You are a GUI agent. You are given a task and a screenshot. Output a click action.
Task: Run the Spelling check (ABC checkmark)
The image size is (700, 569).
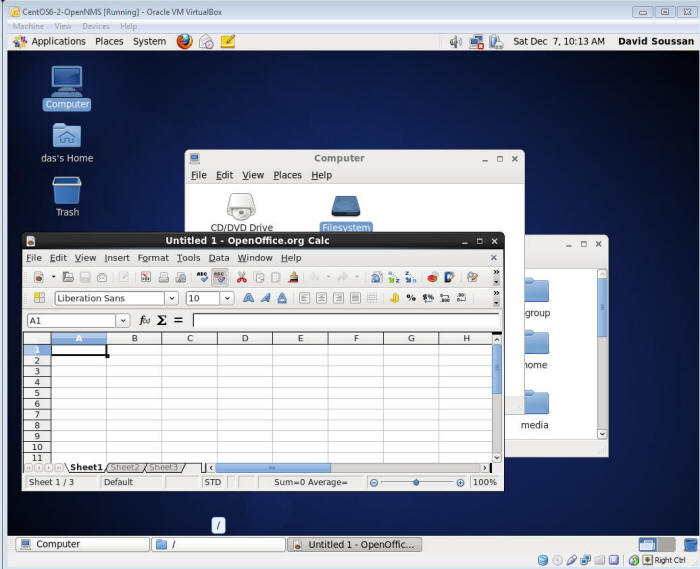202,277
